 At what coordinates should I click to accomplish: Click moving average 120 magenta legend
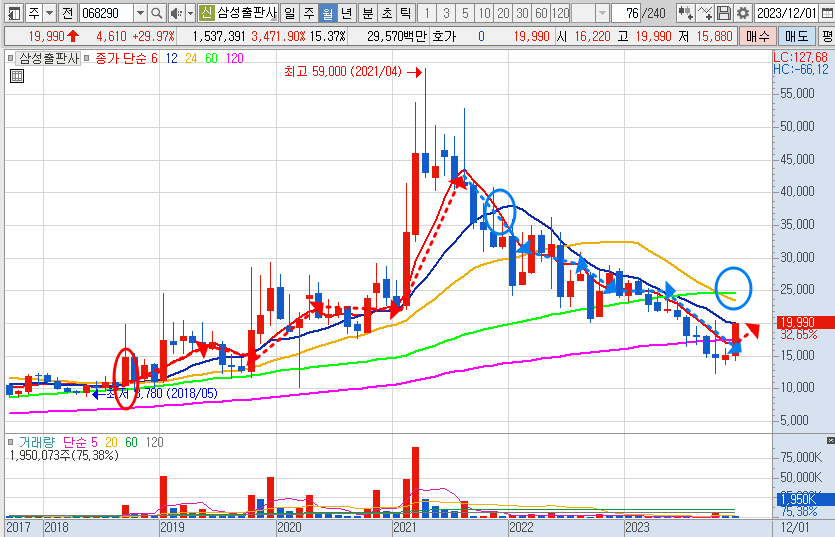[x=235, y=58]
